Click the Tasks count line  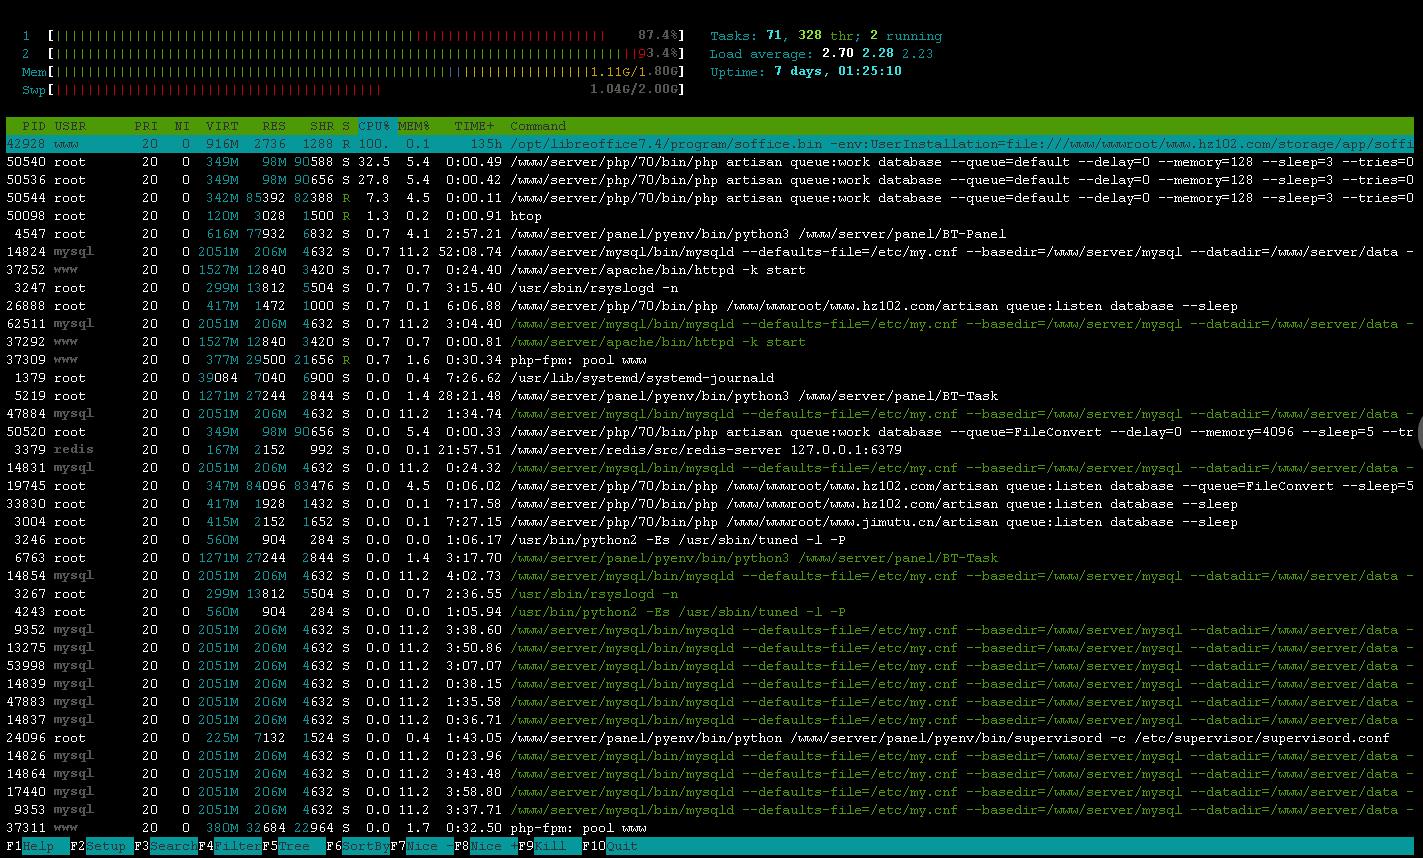tap(826, 36)
